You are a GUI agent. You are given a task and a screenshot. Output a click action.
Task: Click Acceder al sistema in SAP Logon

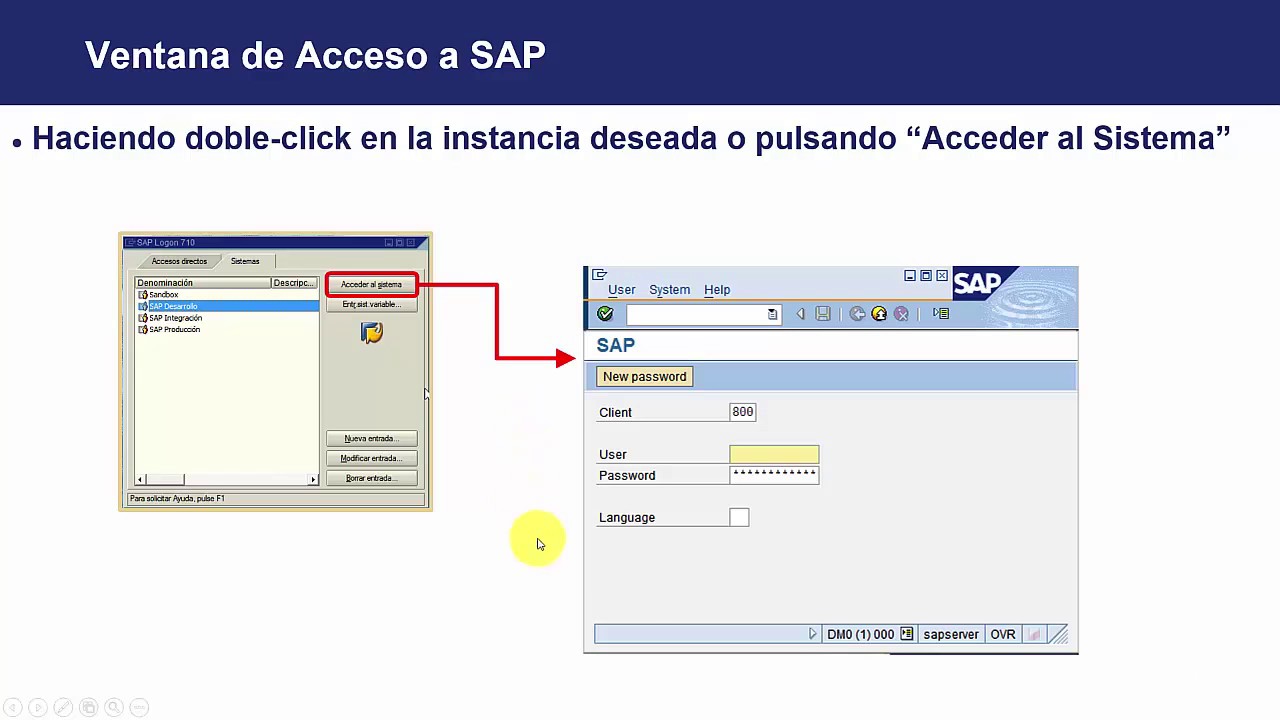(x=371, y=285)
